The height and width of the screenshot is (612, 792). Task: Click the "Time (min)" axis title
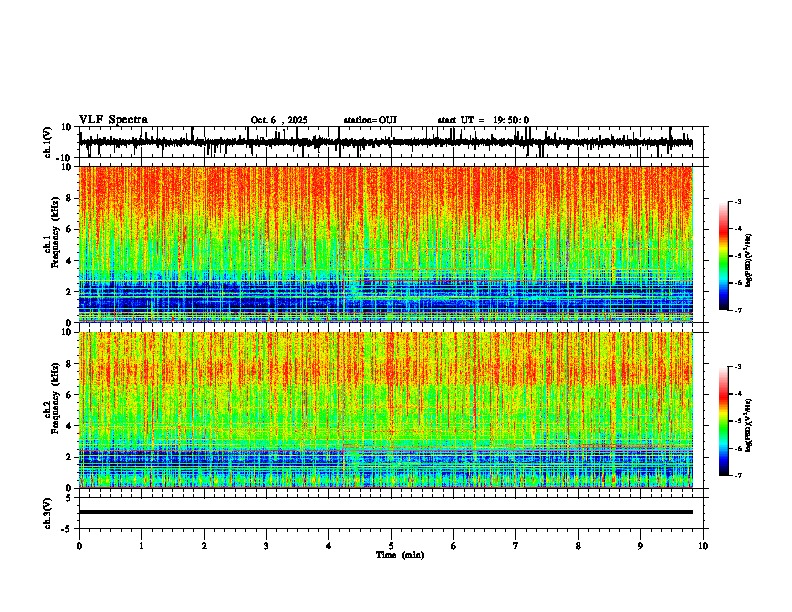(400, 555)
